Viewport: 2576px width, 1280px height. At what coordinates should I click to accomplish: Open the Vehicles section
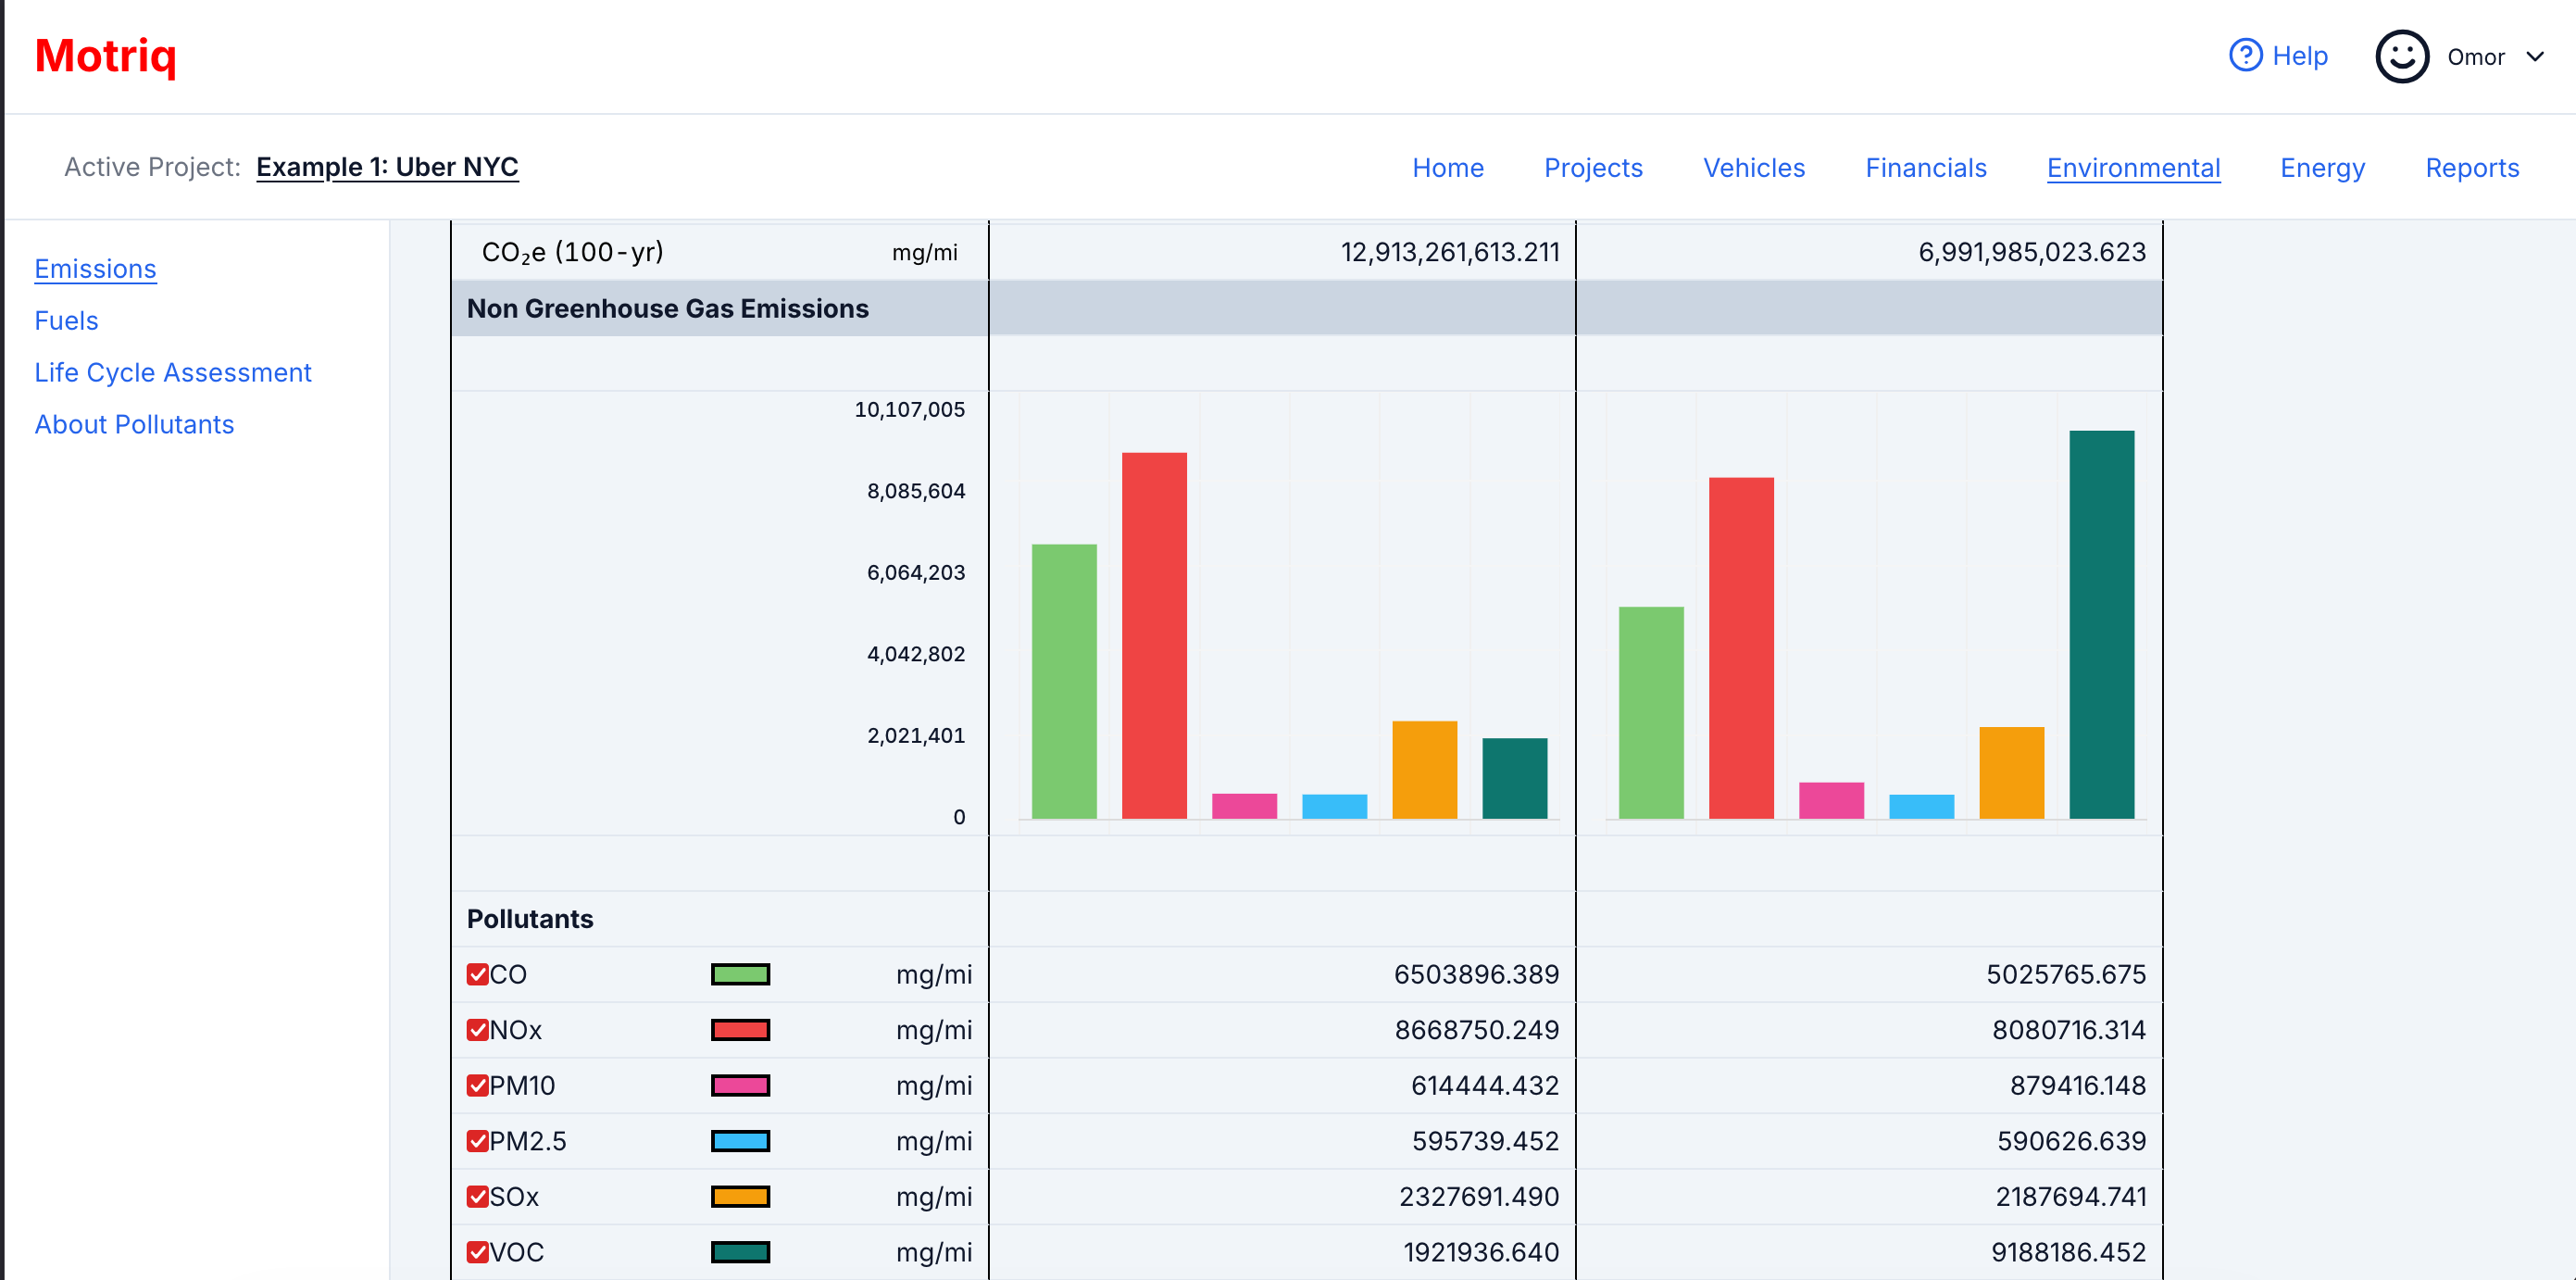tap(1754, 168)
